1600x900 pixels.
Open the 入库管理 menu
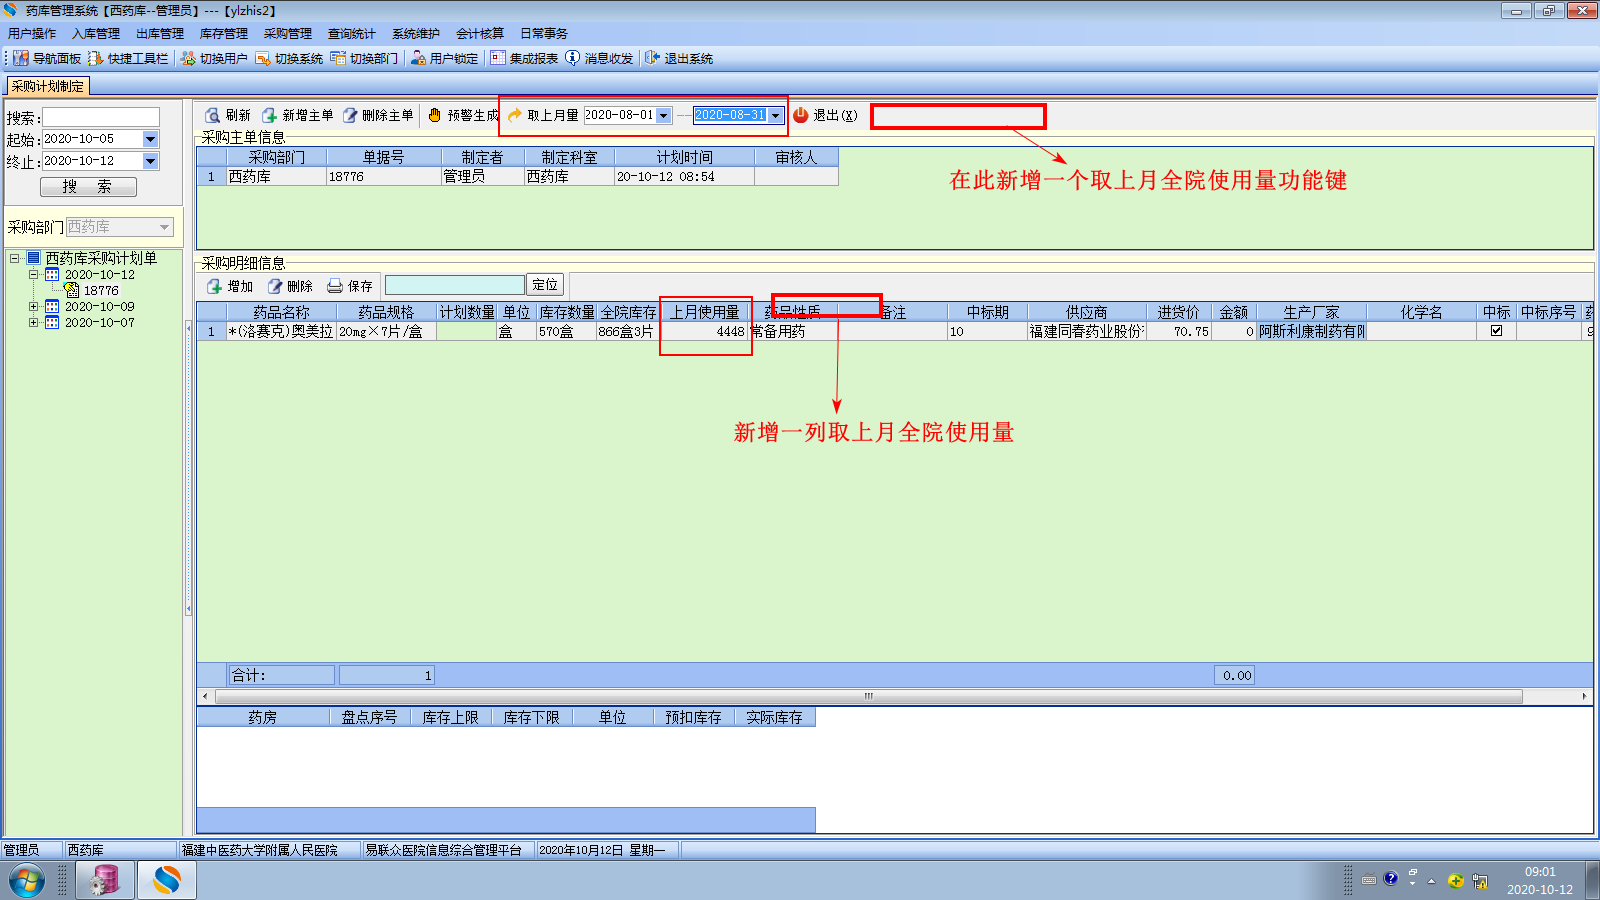[96, 34]
